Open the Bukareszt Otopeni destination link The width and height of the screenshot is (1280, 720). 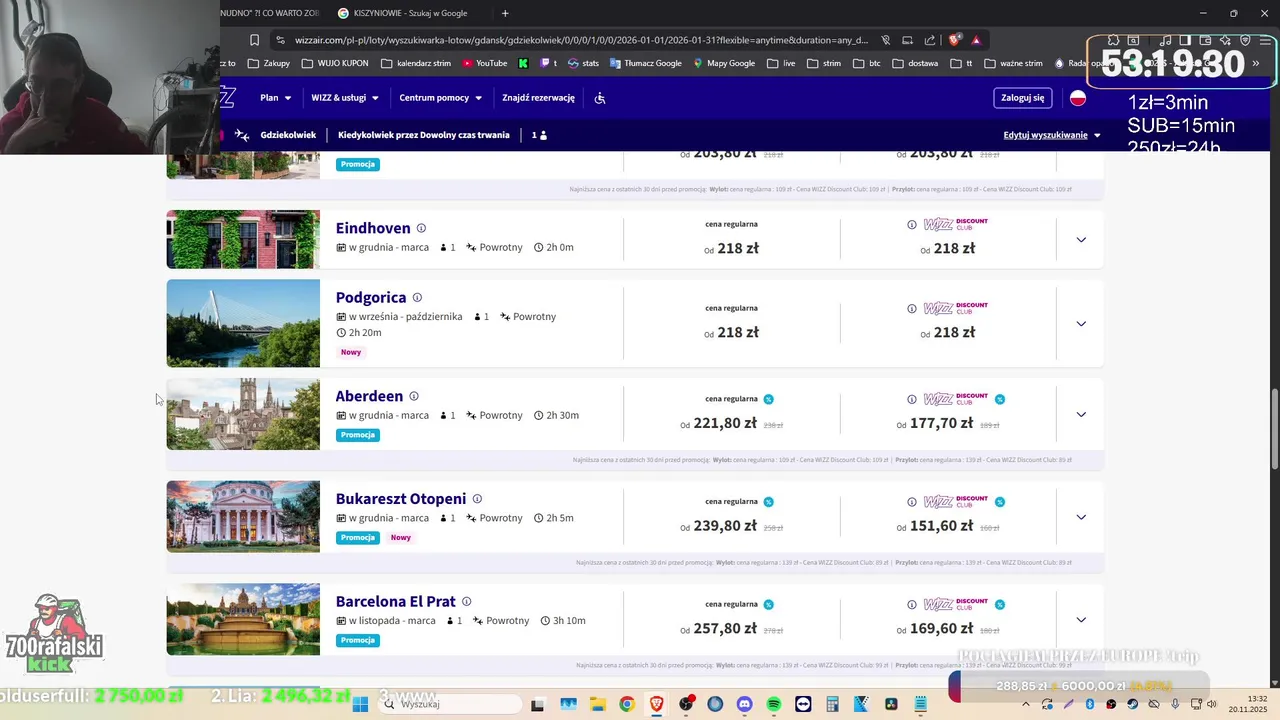401,499
